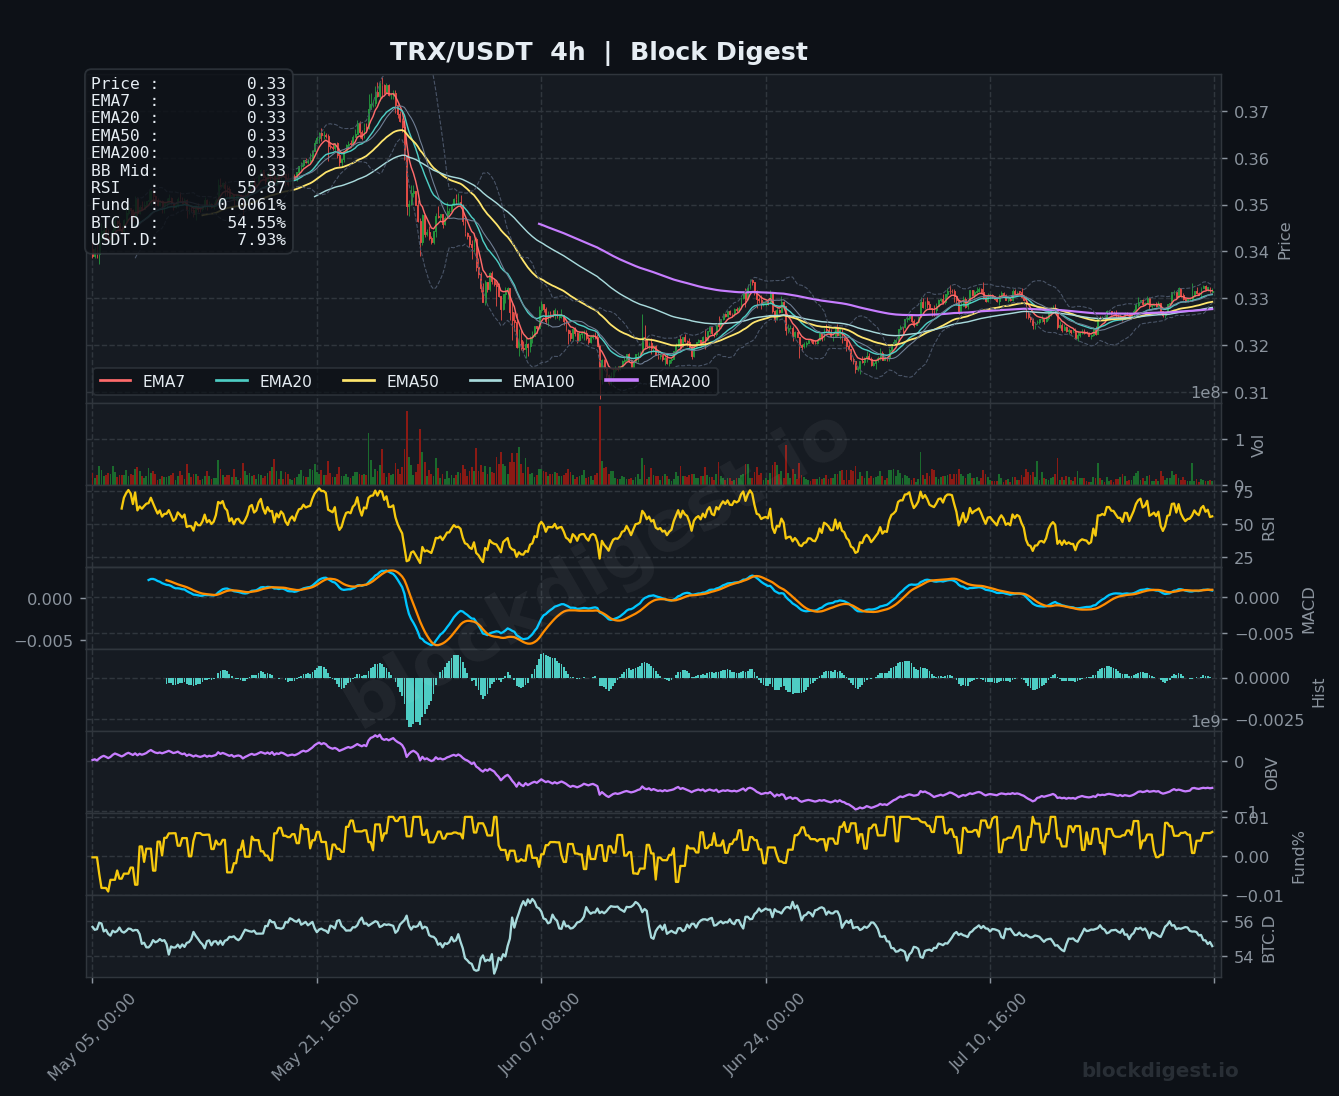
Task: Click the yellow EMA50 legend line swatch
Action: pyautogui.click(x=359, y=381)
